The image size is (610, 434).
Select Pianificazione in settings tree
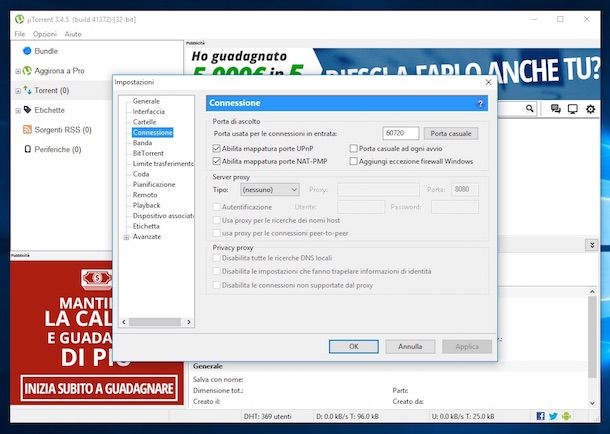[x=154, y=184]
